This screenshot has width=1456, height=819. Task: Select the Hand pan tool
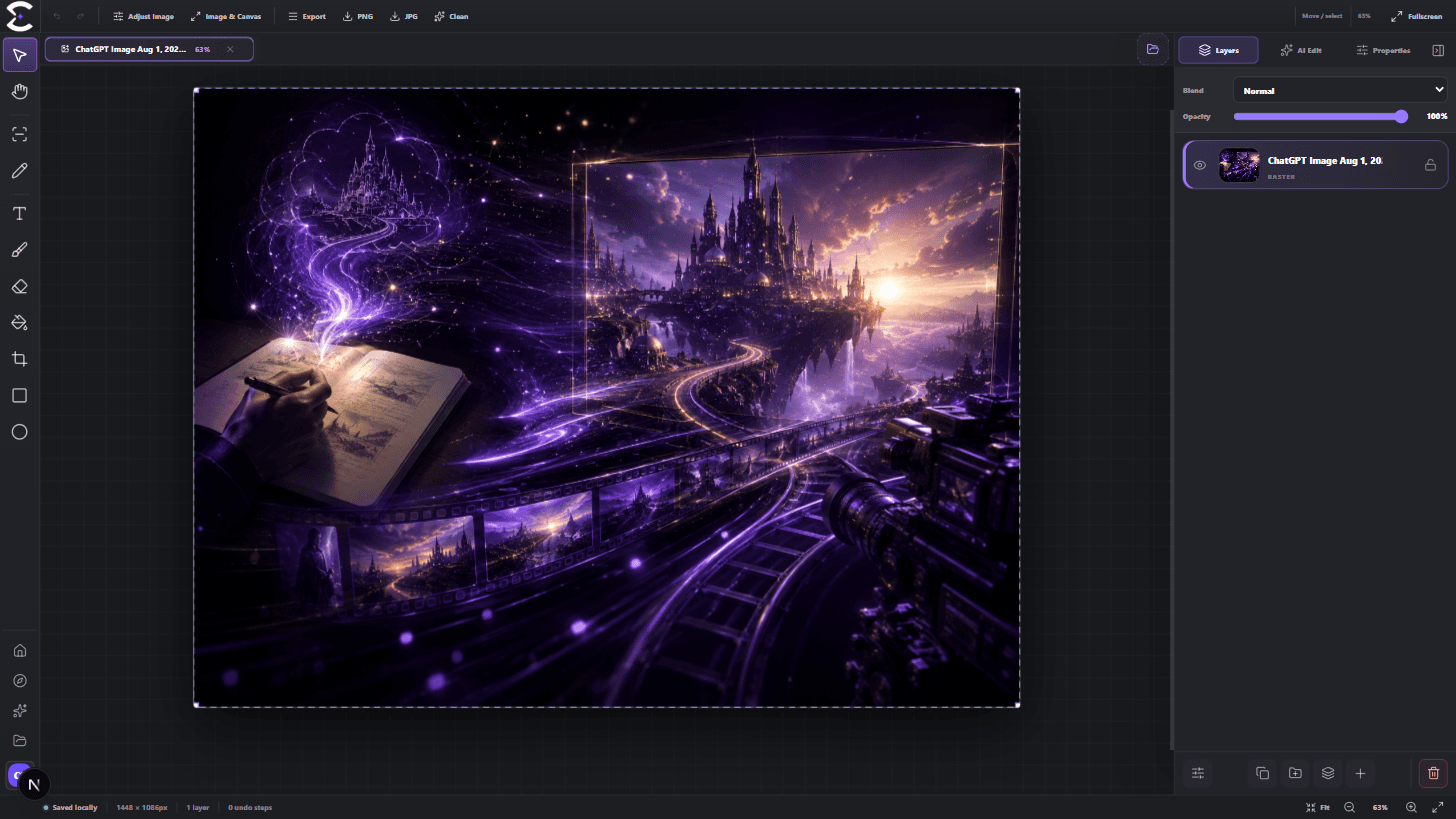point(19,92)
